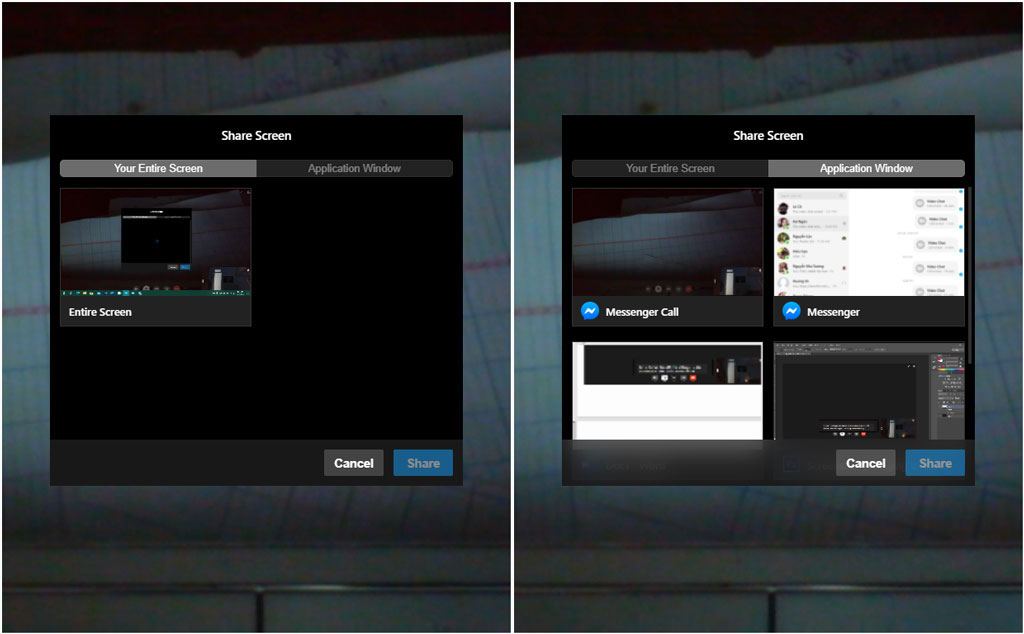Viewport: 1024px width, 634px height.
Task: Switch to the Your Entire Screen tab
Action: pos(668,168)
